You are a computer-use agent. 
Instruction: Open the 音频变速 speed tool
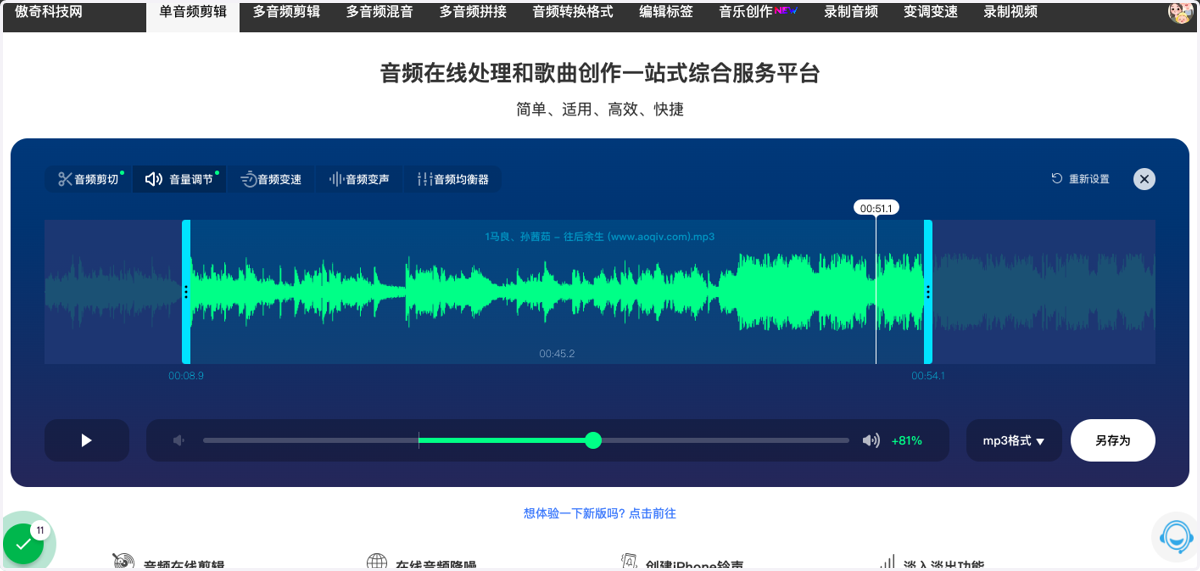click(x=271, y=180)
